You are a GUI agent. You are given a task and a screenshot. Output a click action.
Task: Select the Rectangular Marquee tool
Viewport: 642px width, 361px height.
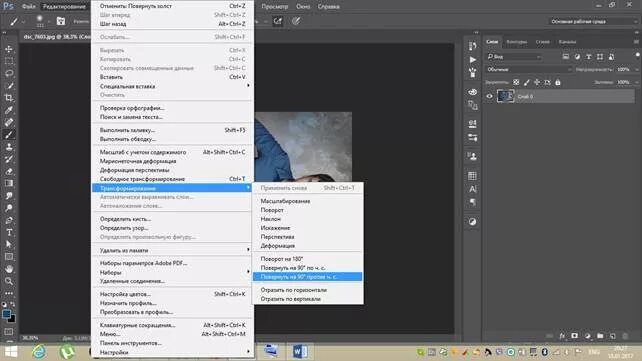click(x=9, y=61)
